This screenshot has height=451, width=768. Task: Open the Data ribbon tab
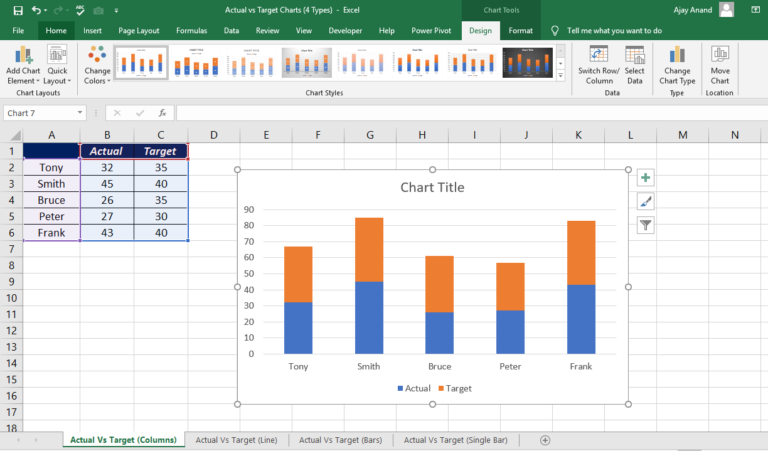pos(231,30)
